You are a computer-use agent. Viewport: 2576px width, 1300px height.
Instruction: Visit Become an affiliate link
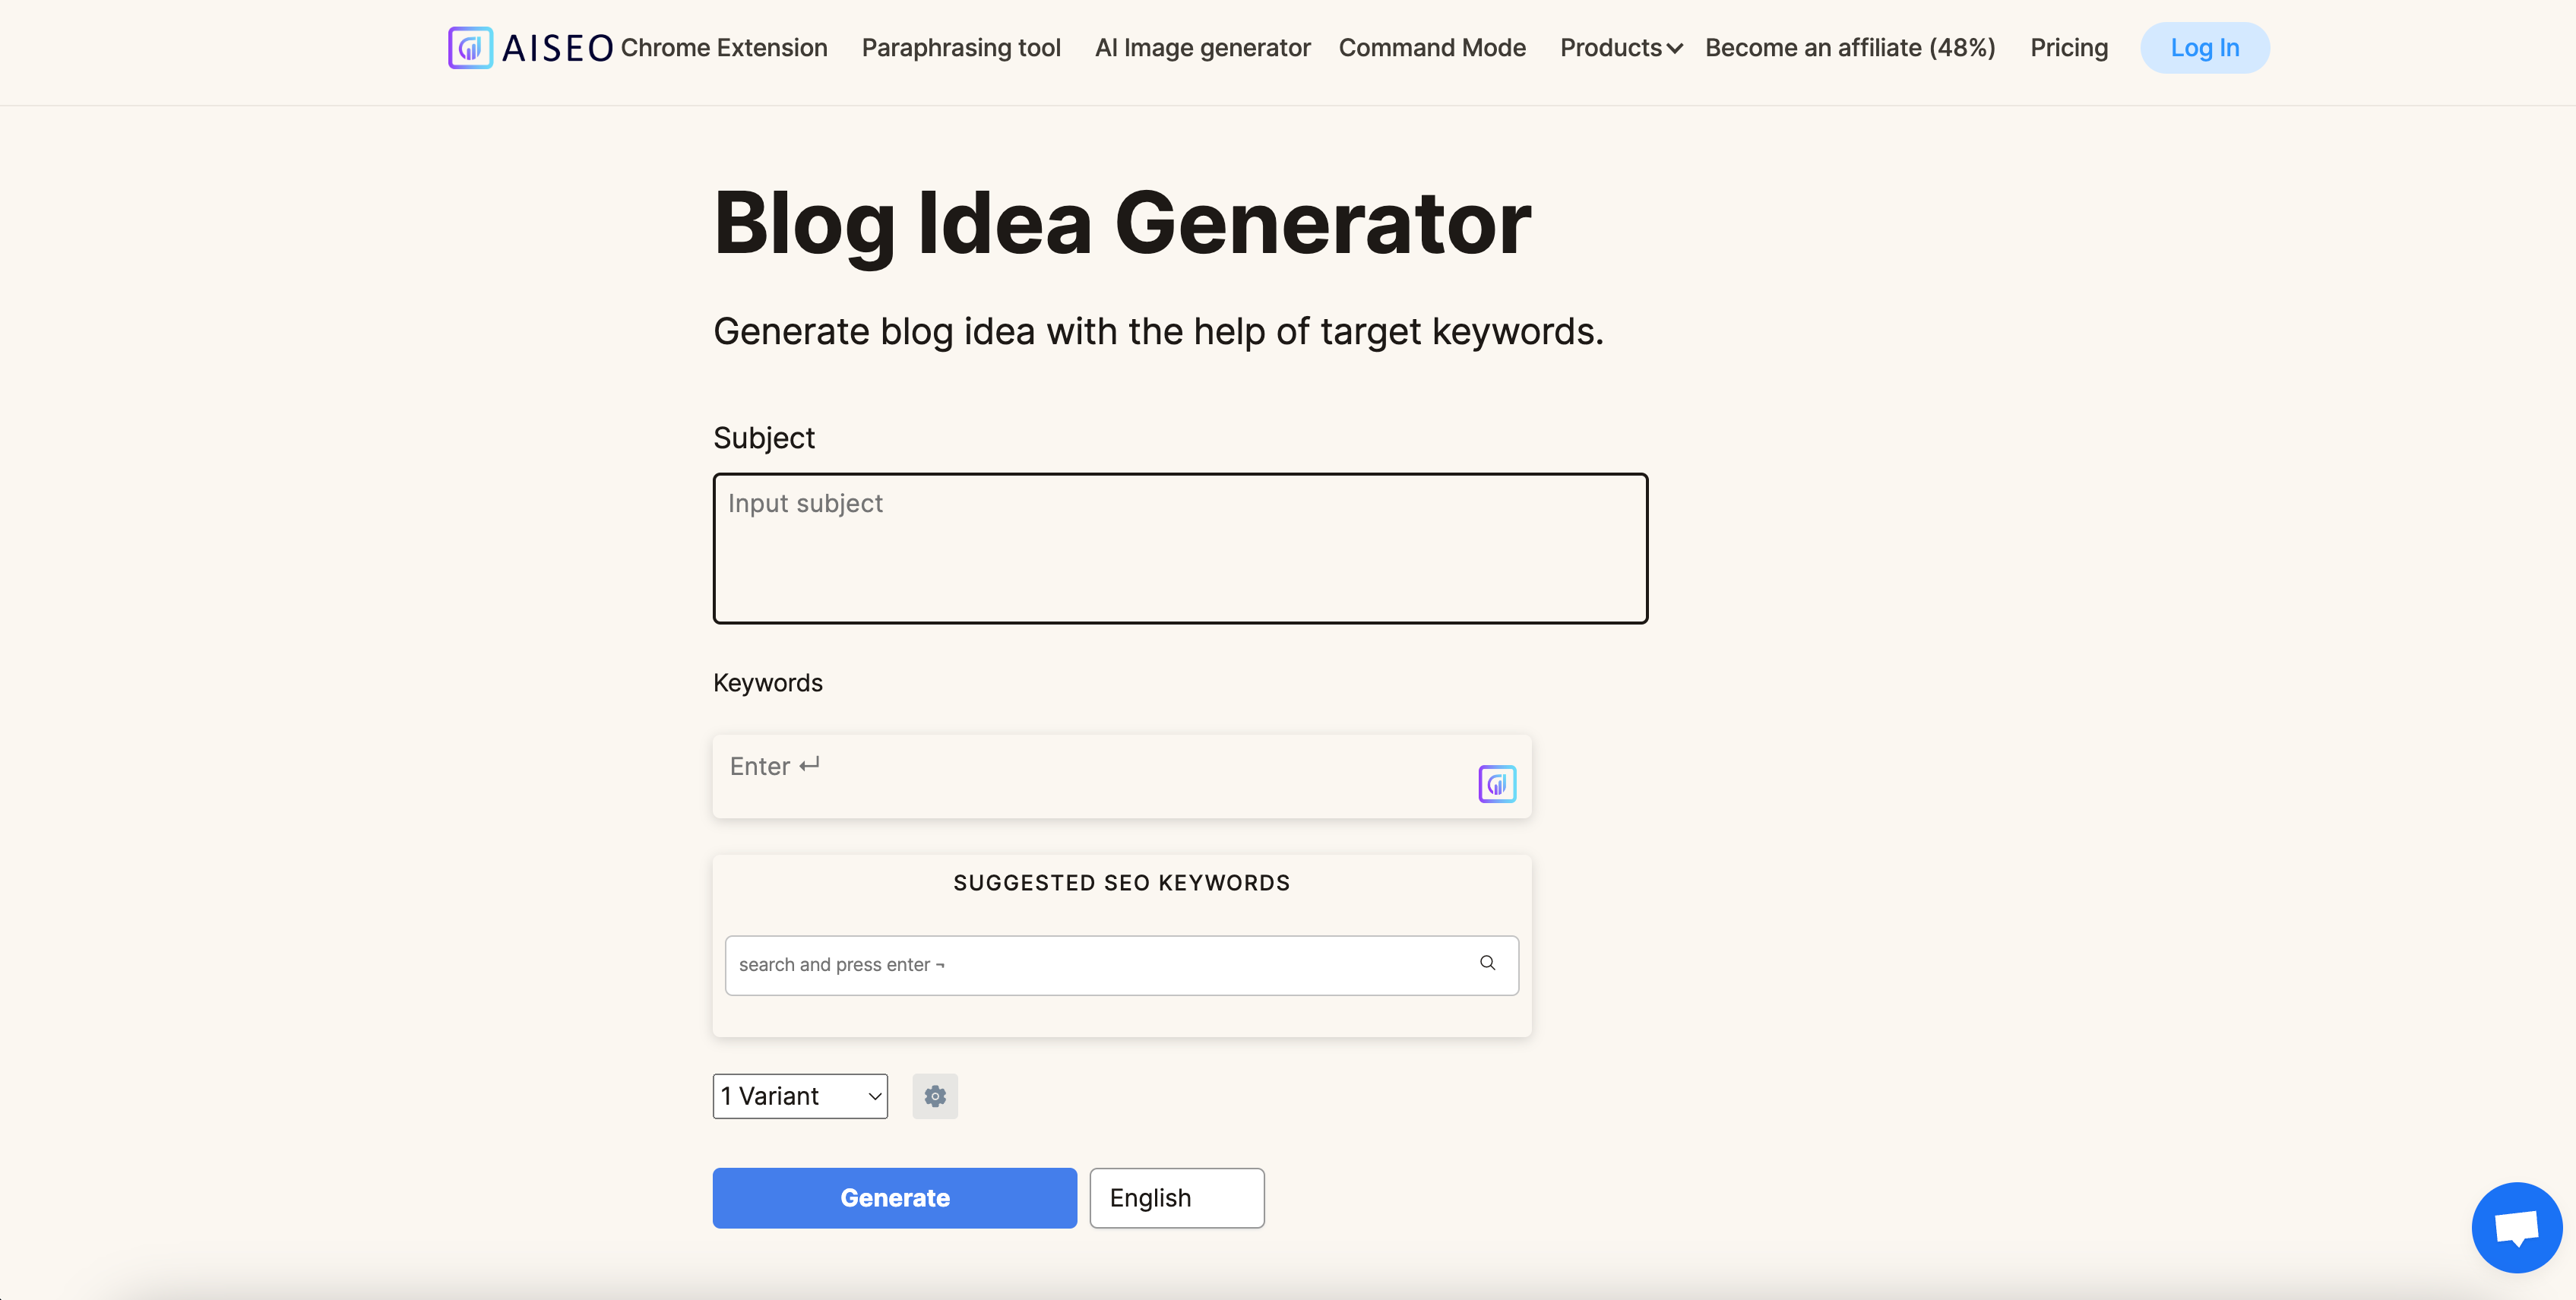pos(1850,47)
